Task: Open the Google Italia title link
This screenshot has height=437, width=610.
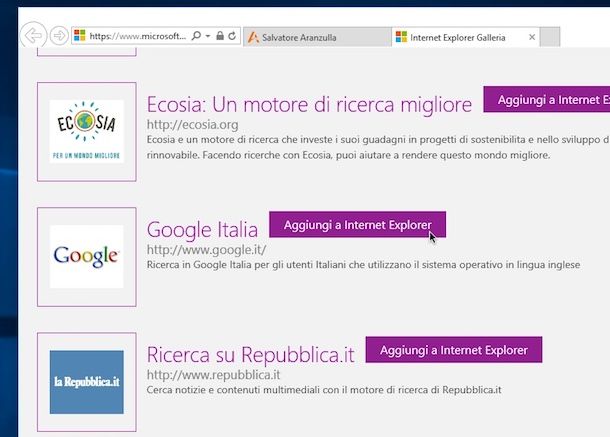Action: click(x=202, y=229)
